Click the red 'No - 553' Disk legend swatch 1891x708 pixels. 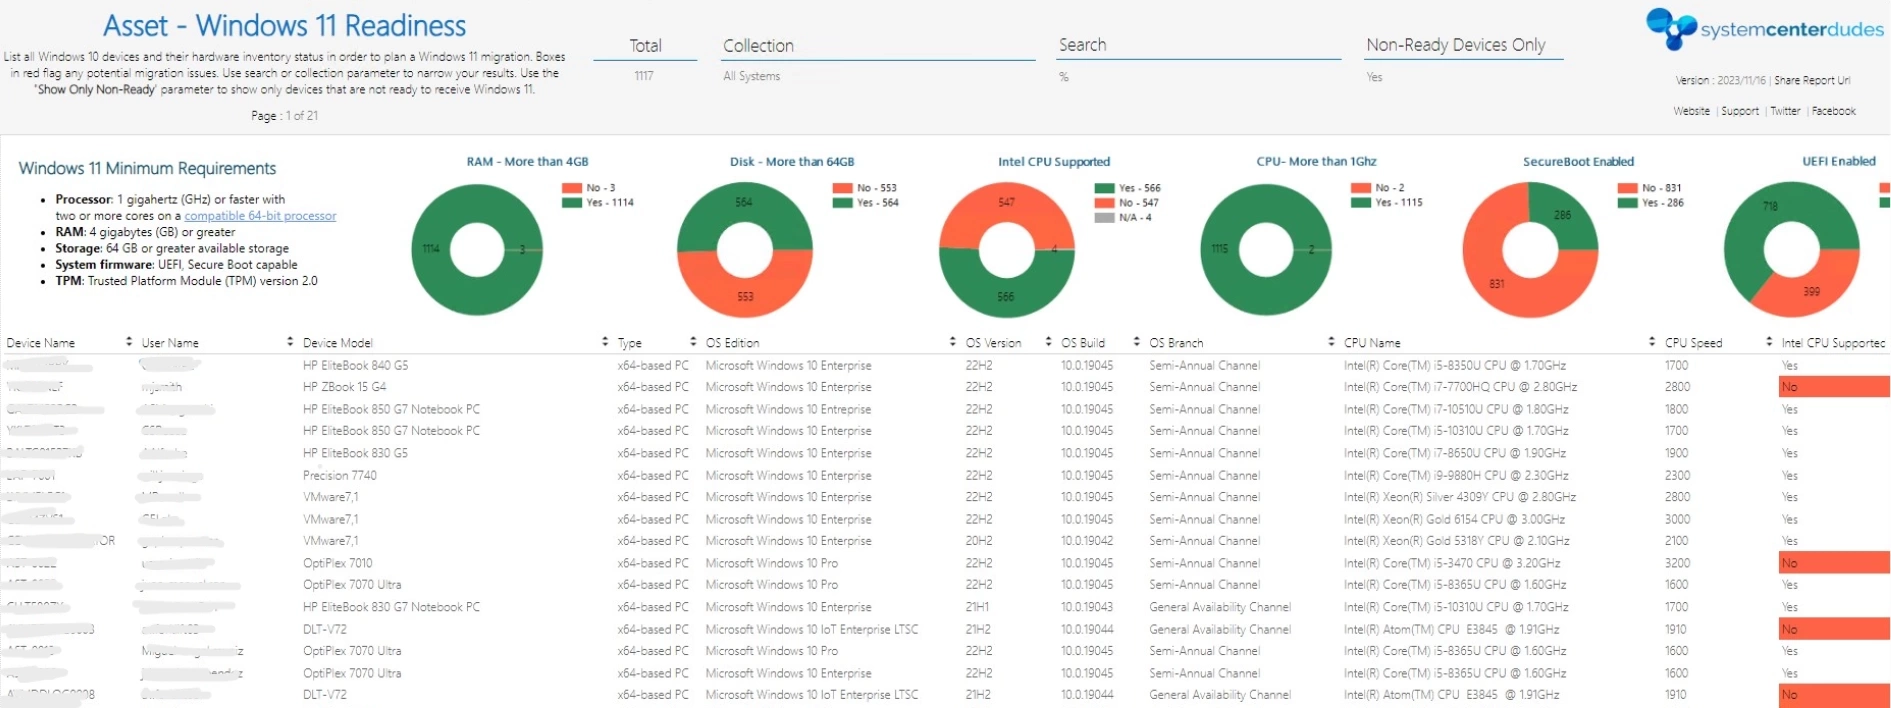point(842,188)
